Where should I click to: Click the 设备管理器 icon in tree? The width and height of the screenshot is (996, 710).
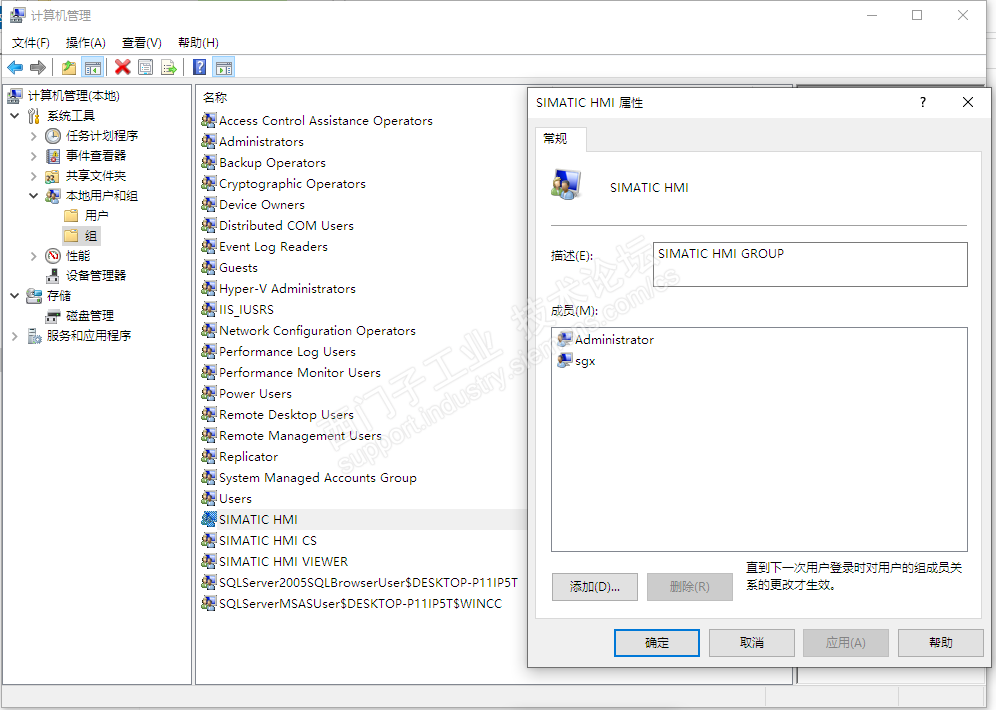point(53,276)
